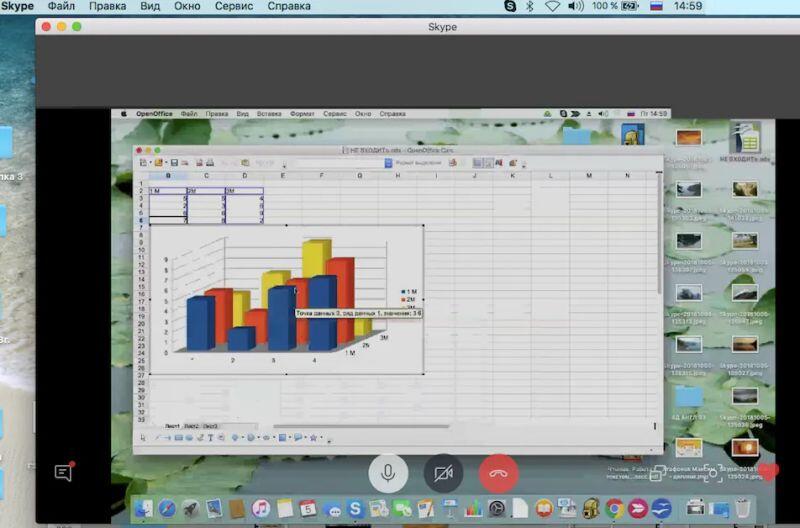
Task: Open the Wi-Fi status menu
Action: click(552, 6)
